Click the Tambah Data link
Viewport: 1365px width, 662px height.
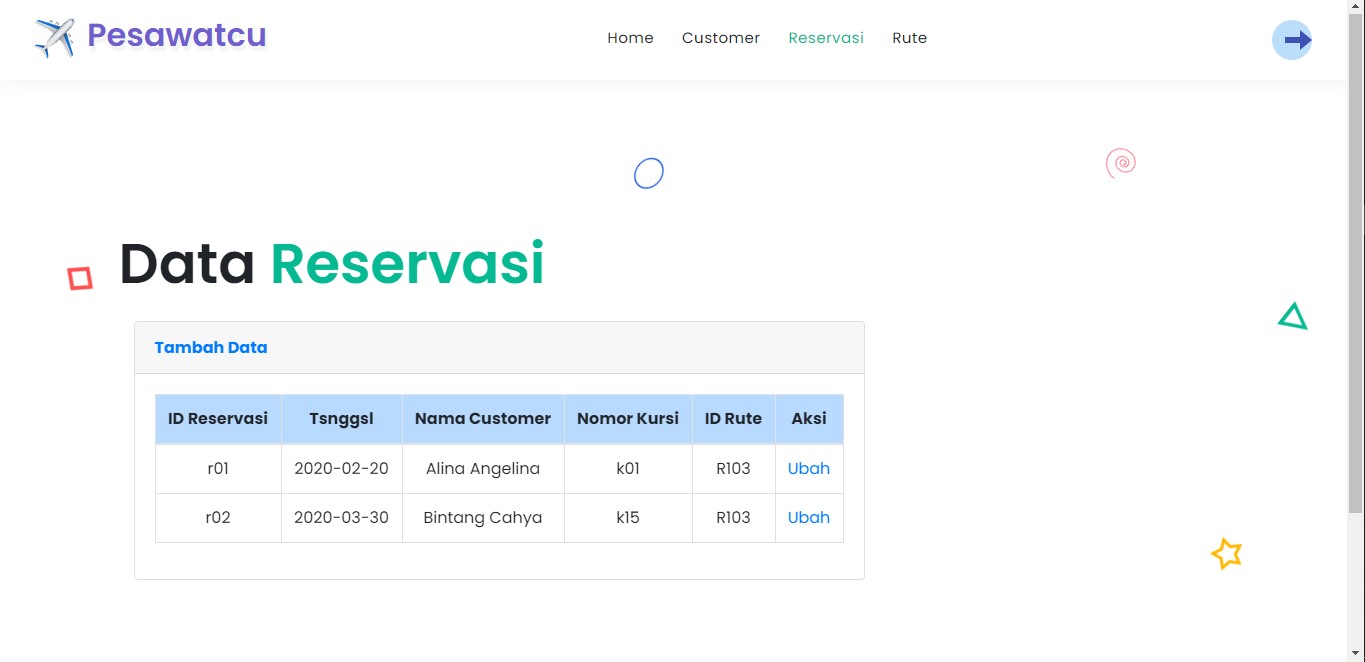coord(210,348)
